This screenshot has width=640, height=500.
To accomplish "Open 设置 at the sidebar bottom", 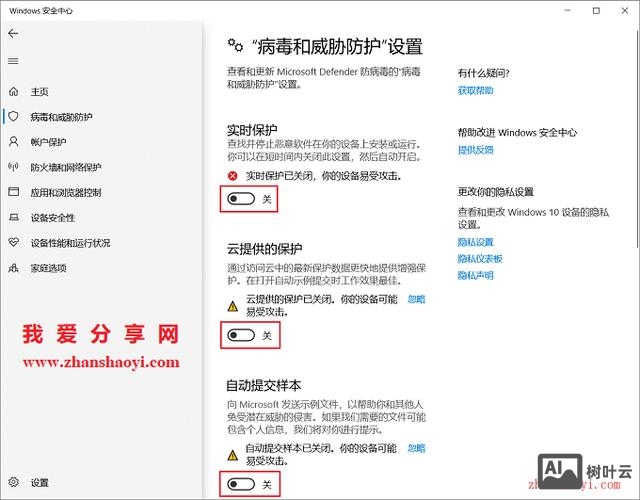I will point(40,483).
